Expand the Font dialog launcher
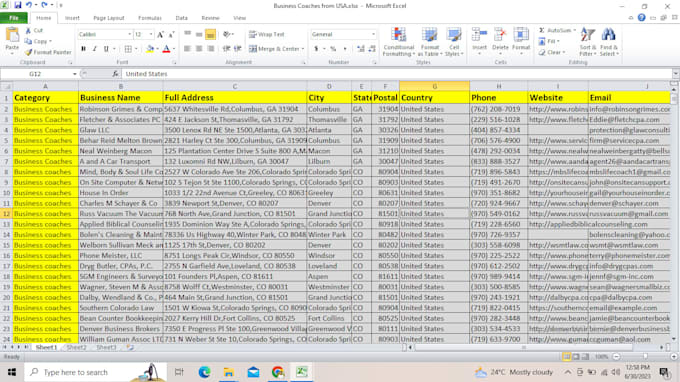Screen dimensions: 680x382 174,63
